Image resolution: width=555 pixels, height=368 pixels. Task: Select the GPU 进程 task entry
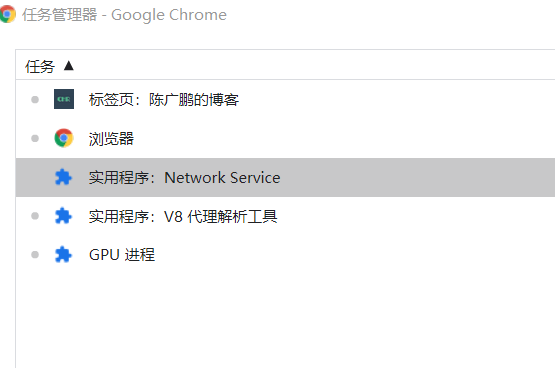[x=285, y=255]
